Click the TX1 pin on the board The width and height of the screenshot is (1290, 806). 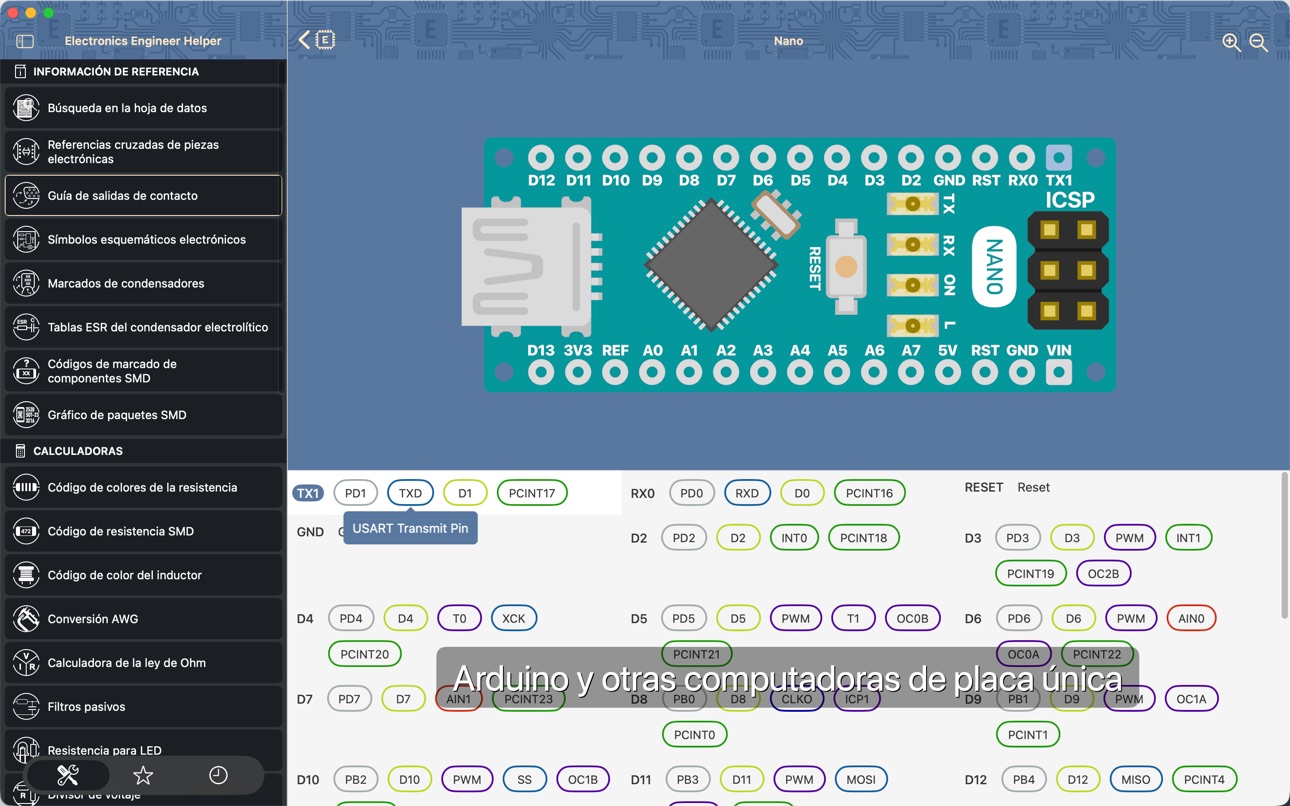(x=1058, y=157)
